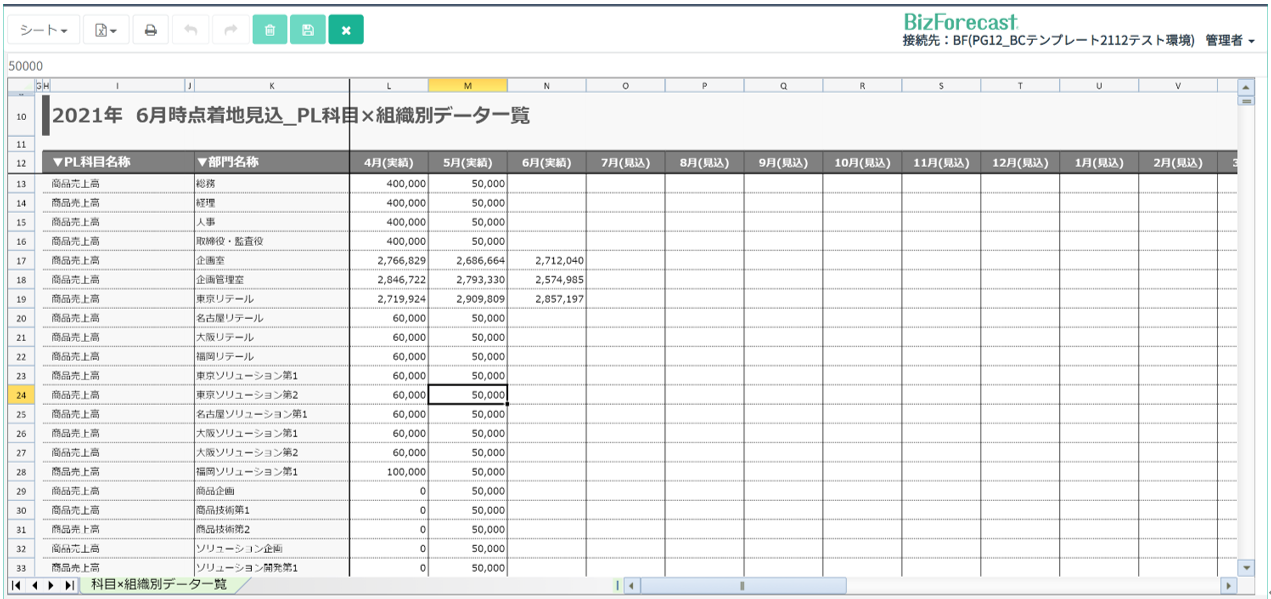The height and width of the screenshot is (599, 1271).
Task: Select 企画室 6月(実績) cell 2,712,040
Action: pyautogui.click(x=547, y=260)
